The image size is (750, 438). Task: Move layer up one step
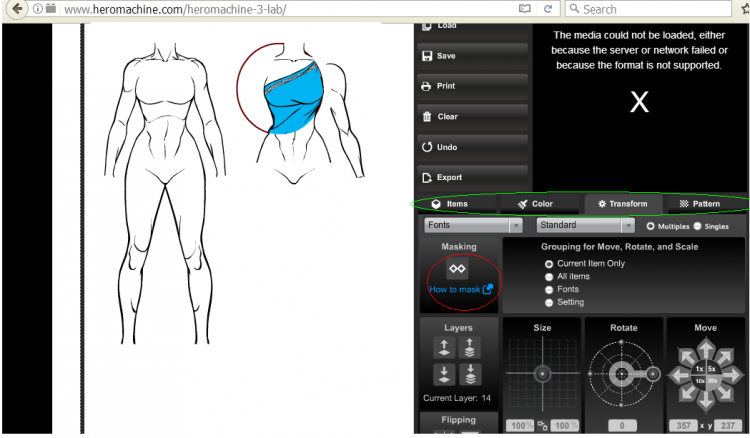click(x=445, y=347)
